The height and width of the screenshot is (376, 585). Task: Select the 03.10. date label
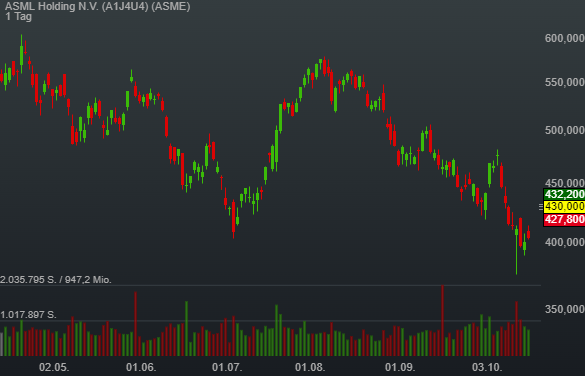[x=487, y=367]
